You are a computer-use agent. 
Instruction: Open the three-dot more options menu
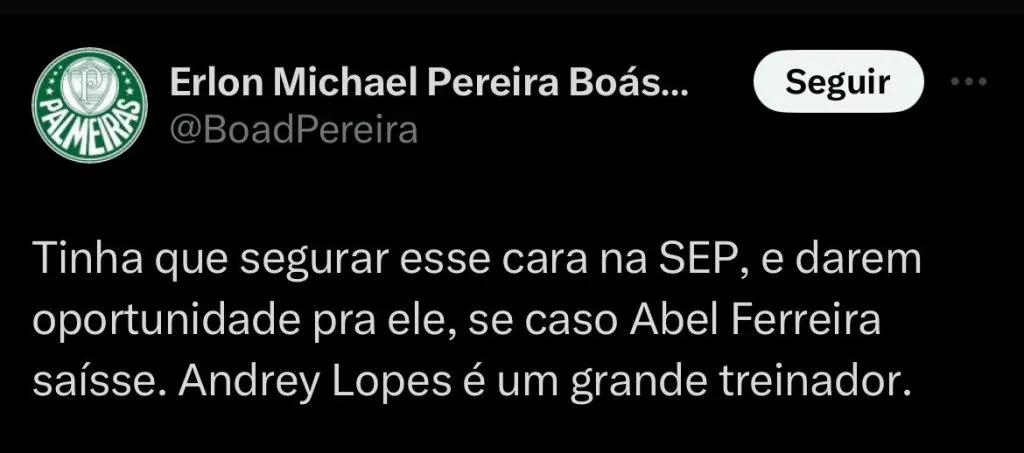(x=969, y=84)
